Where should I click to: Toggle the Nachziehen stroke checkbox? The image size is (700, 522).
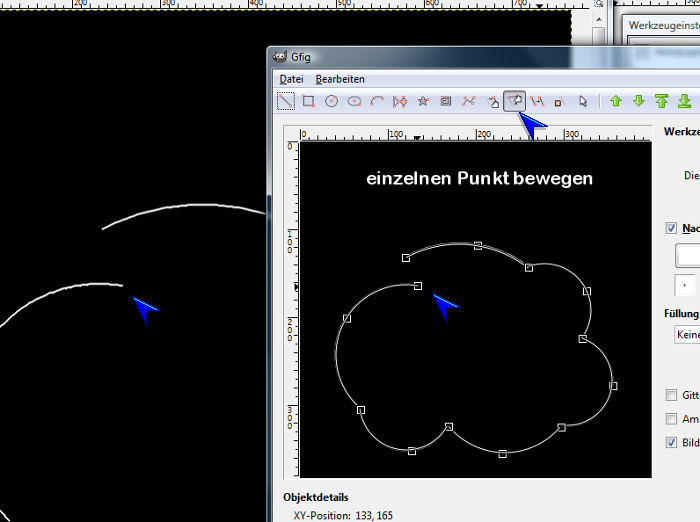pos(671,228)
